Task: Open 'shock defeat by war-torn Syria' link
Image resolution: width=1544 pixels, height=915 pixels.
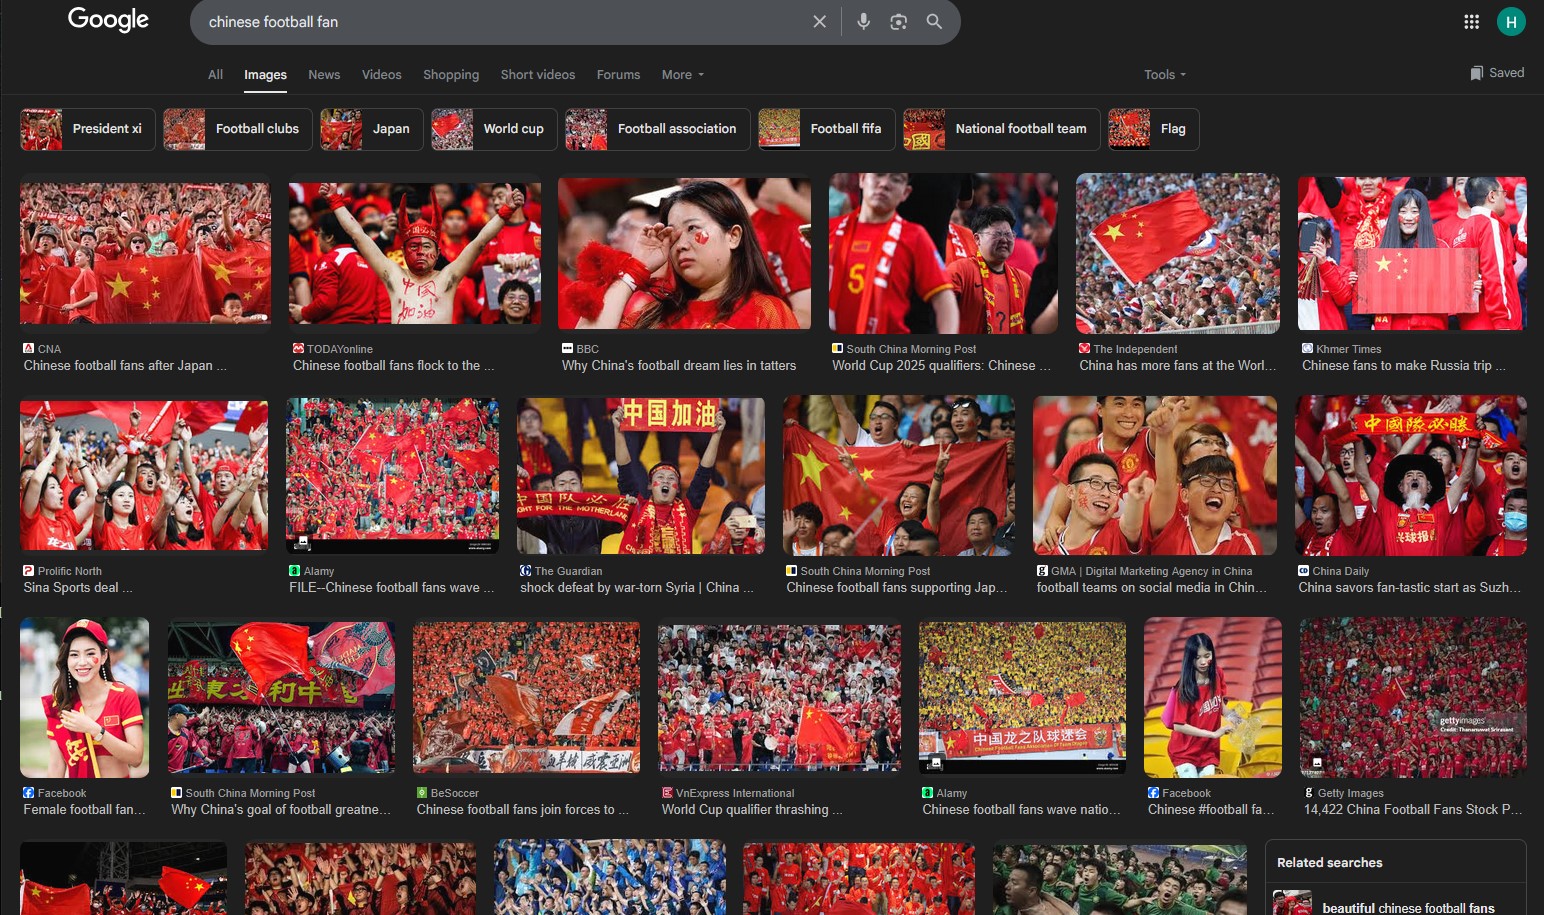Action: click(x=637, y=588)
